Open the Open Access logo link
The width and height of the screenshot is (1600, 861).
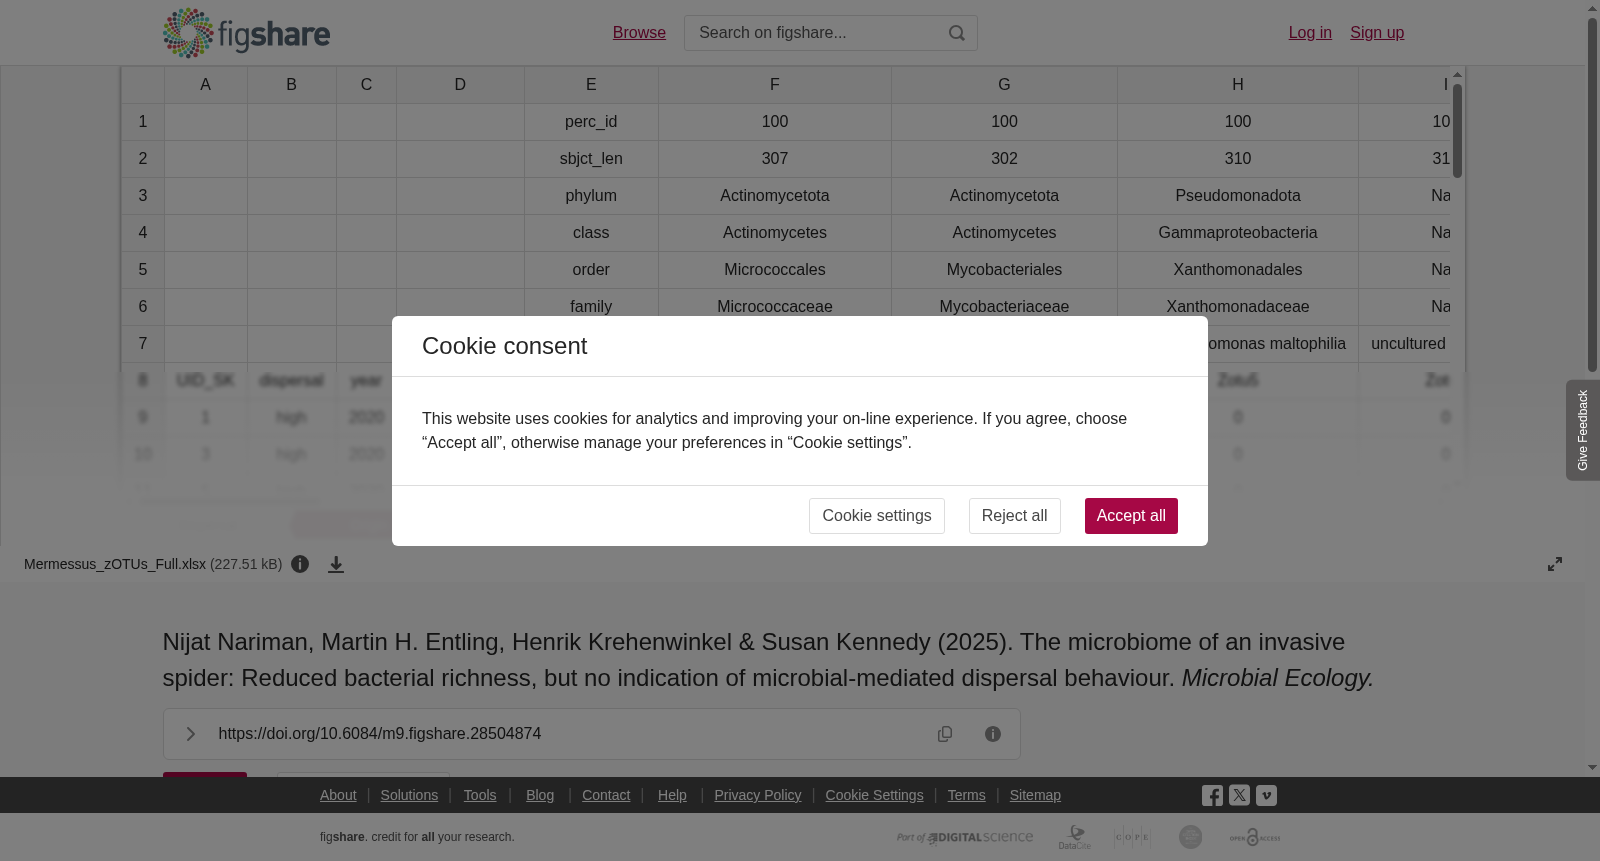(x=1255, y=837)
